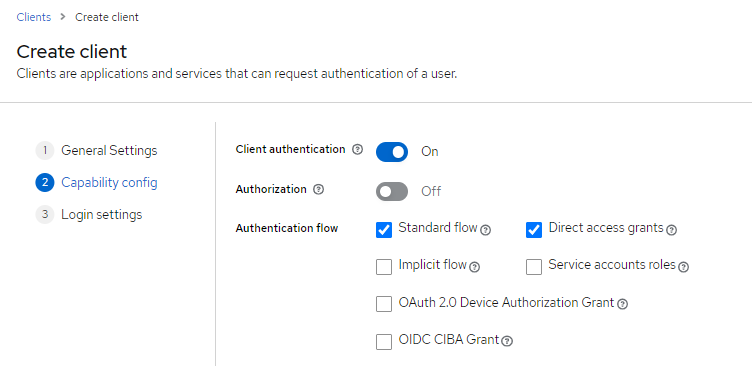
Task: Open OAuth 2.0 Device Authorization Grant help icon
Action: tap(623, 304)
